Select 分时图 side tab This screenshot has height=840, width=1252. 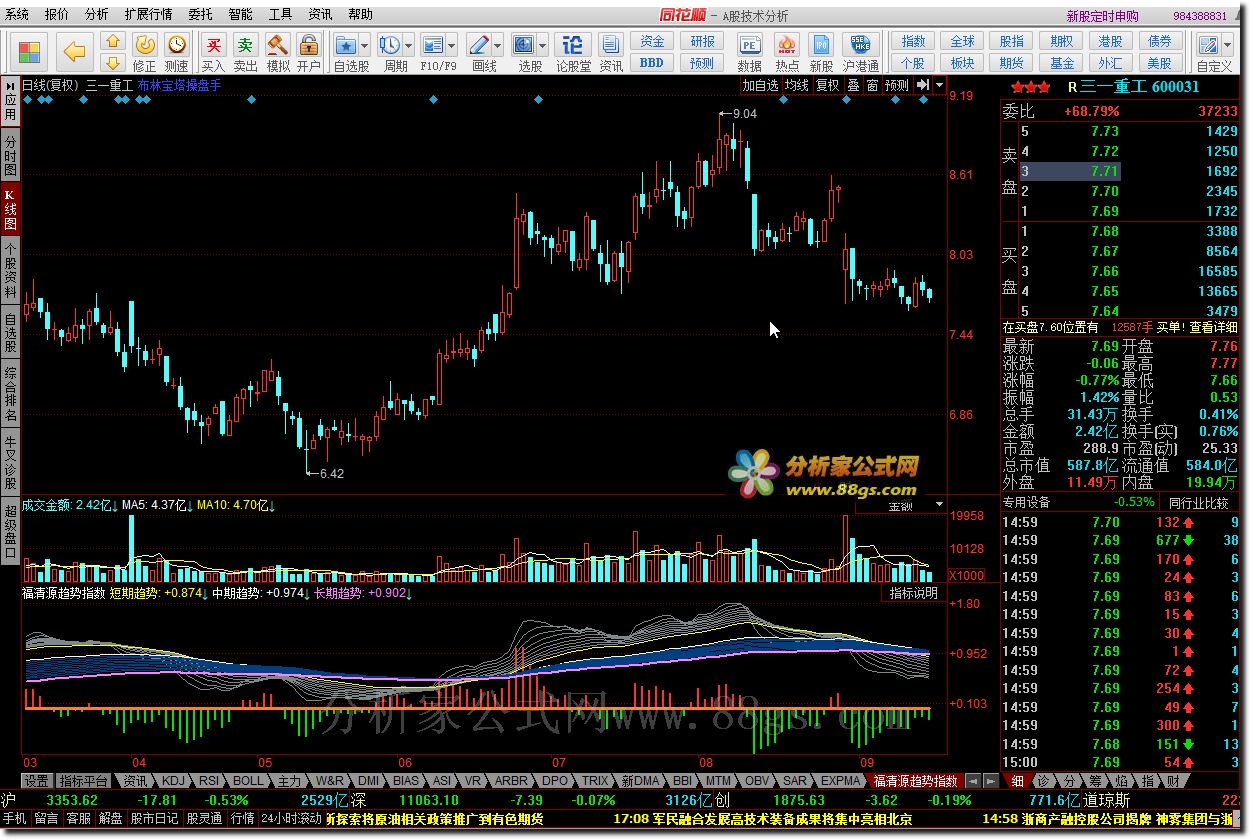pyautogui.click(x=10, y=157)
